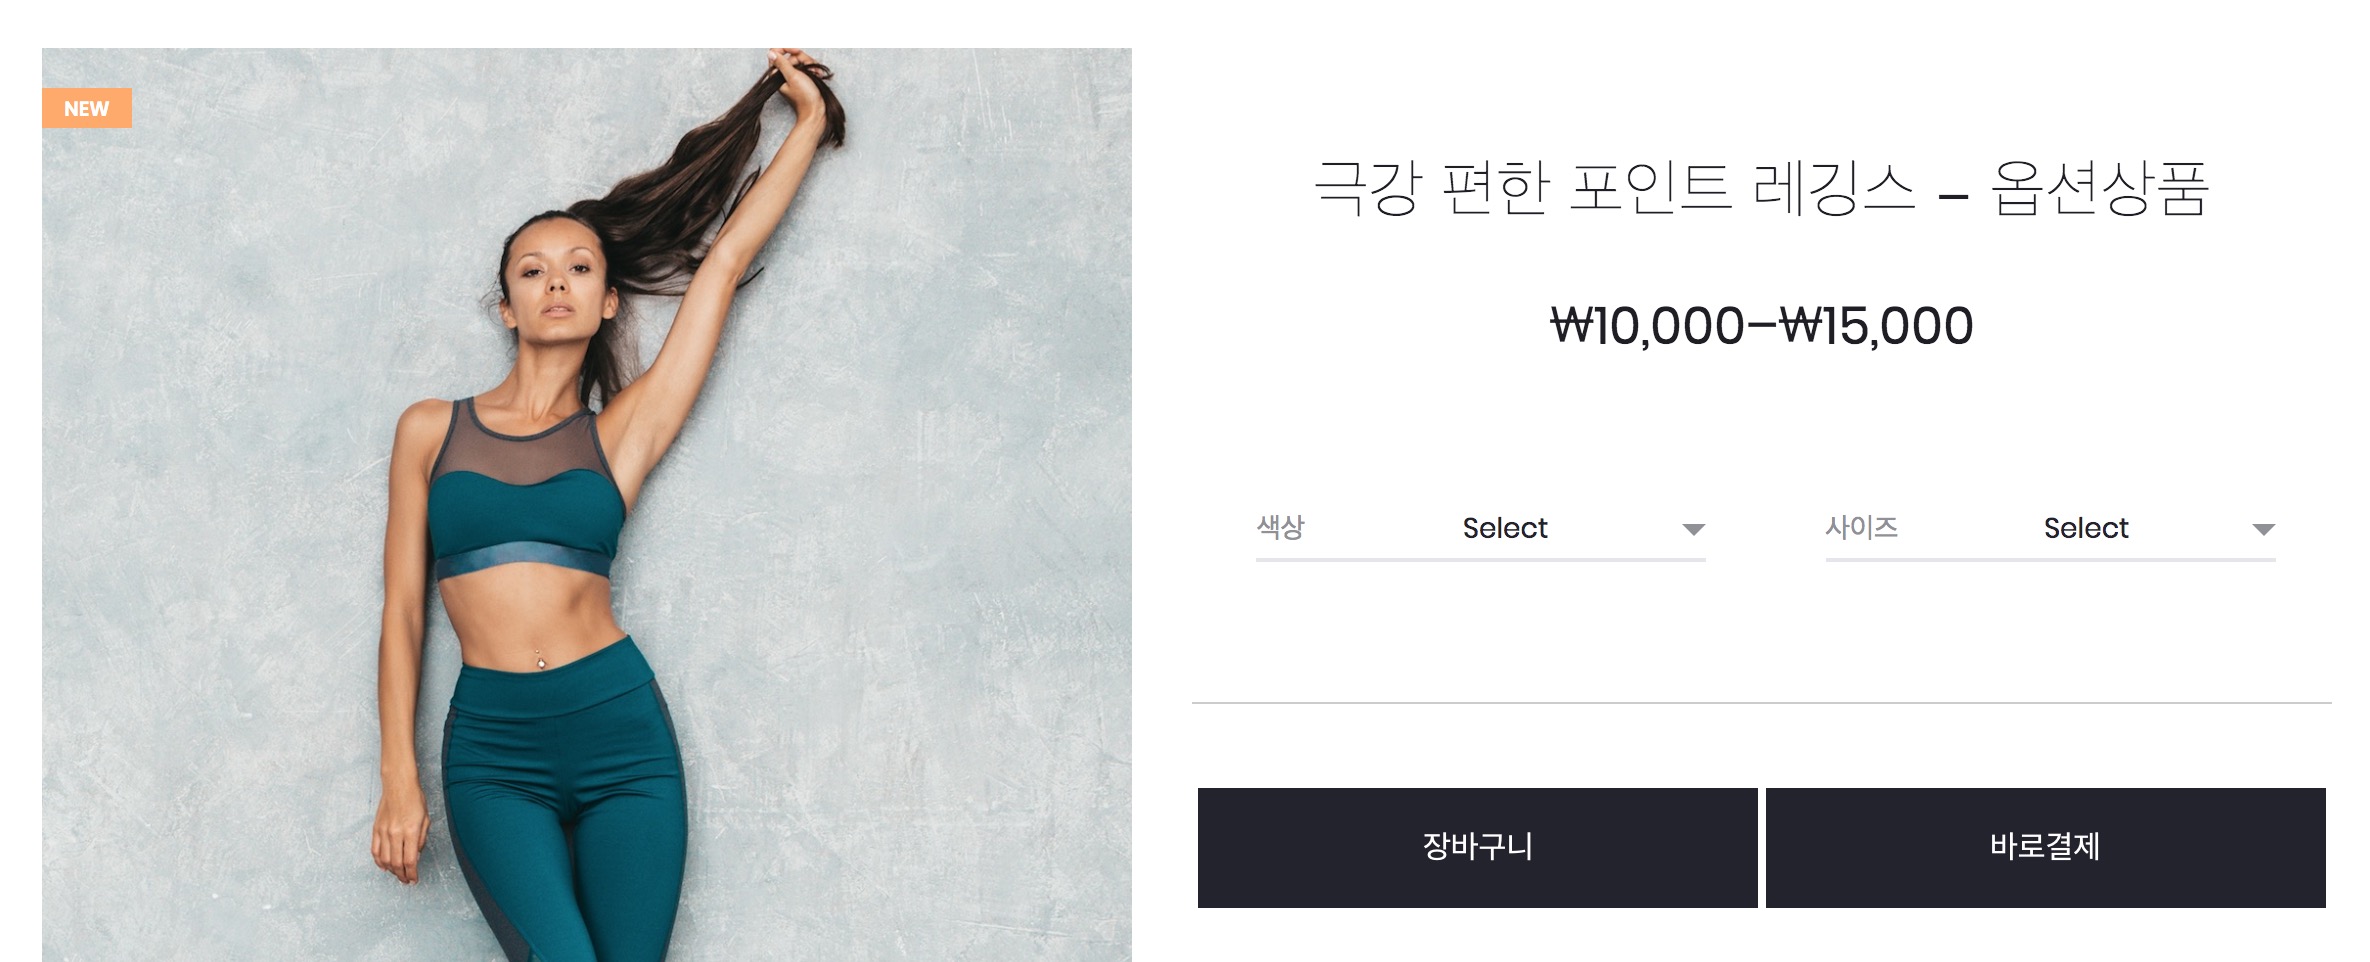The image size is (2370, 962).
Task: Open the 사이즈 dropdown arrow
Action: coord(2263,529)
